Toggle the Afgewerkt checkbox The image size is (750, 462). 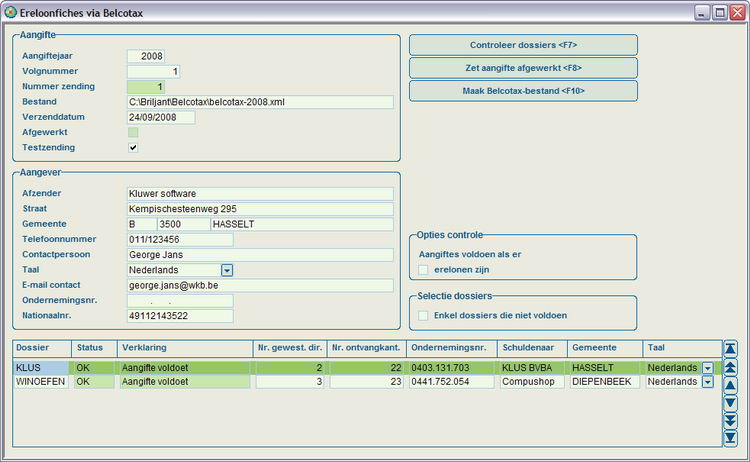(x=133, y=132)
